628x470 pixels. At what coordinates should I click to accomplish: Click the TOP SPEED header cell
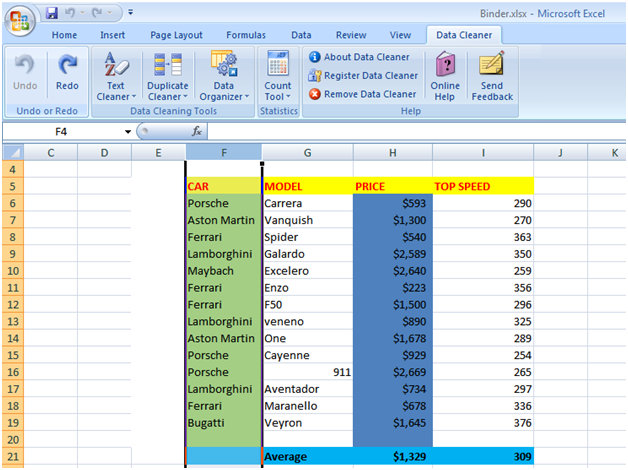click(x=483, y=187)
